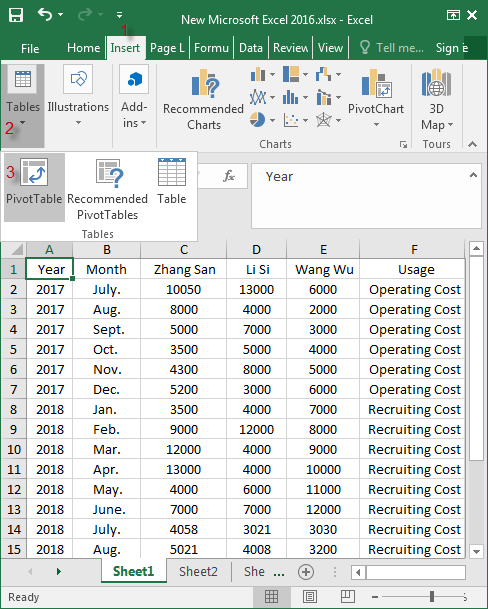488x609 pixels.
Task: Click the Tables group button
Action: click(x=23, y=105)
